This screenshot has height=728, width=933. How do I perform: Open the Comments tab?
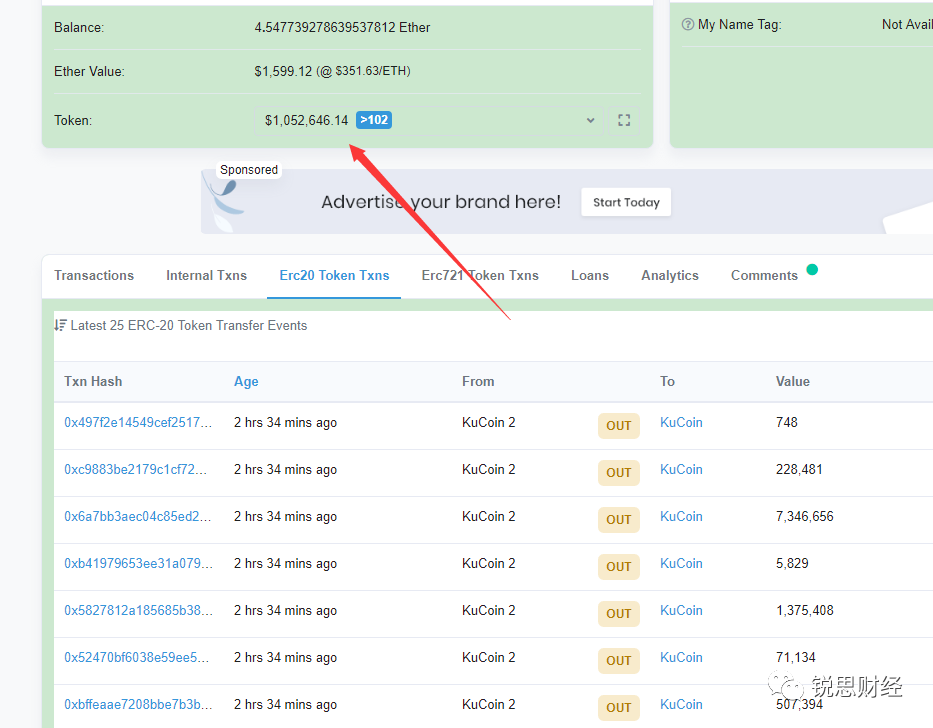764,276
